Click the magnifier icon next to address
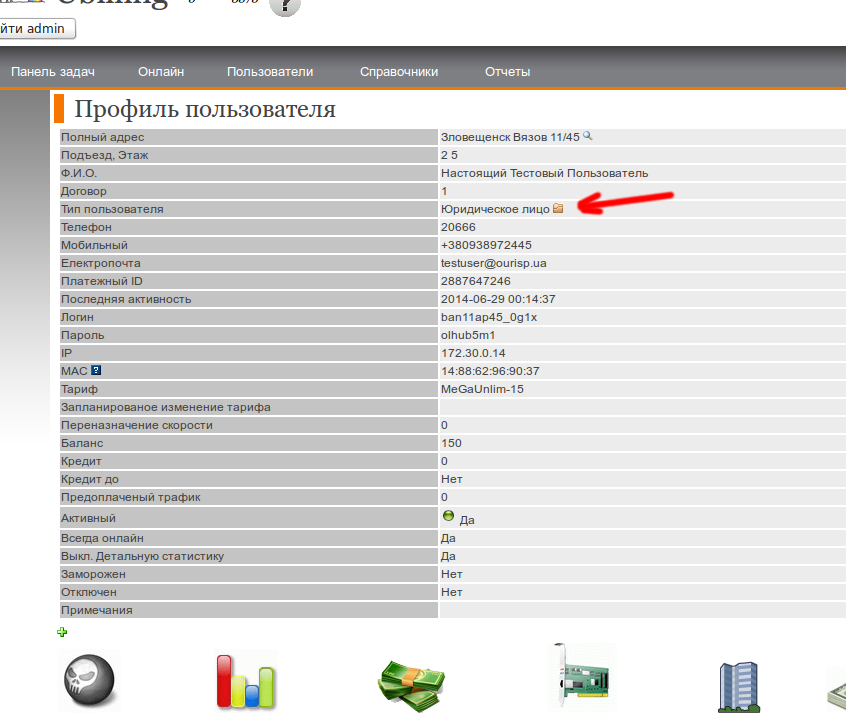Image resolution: width=846 pixels, height=716 pixels. click(588, 136)
